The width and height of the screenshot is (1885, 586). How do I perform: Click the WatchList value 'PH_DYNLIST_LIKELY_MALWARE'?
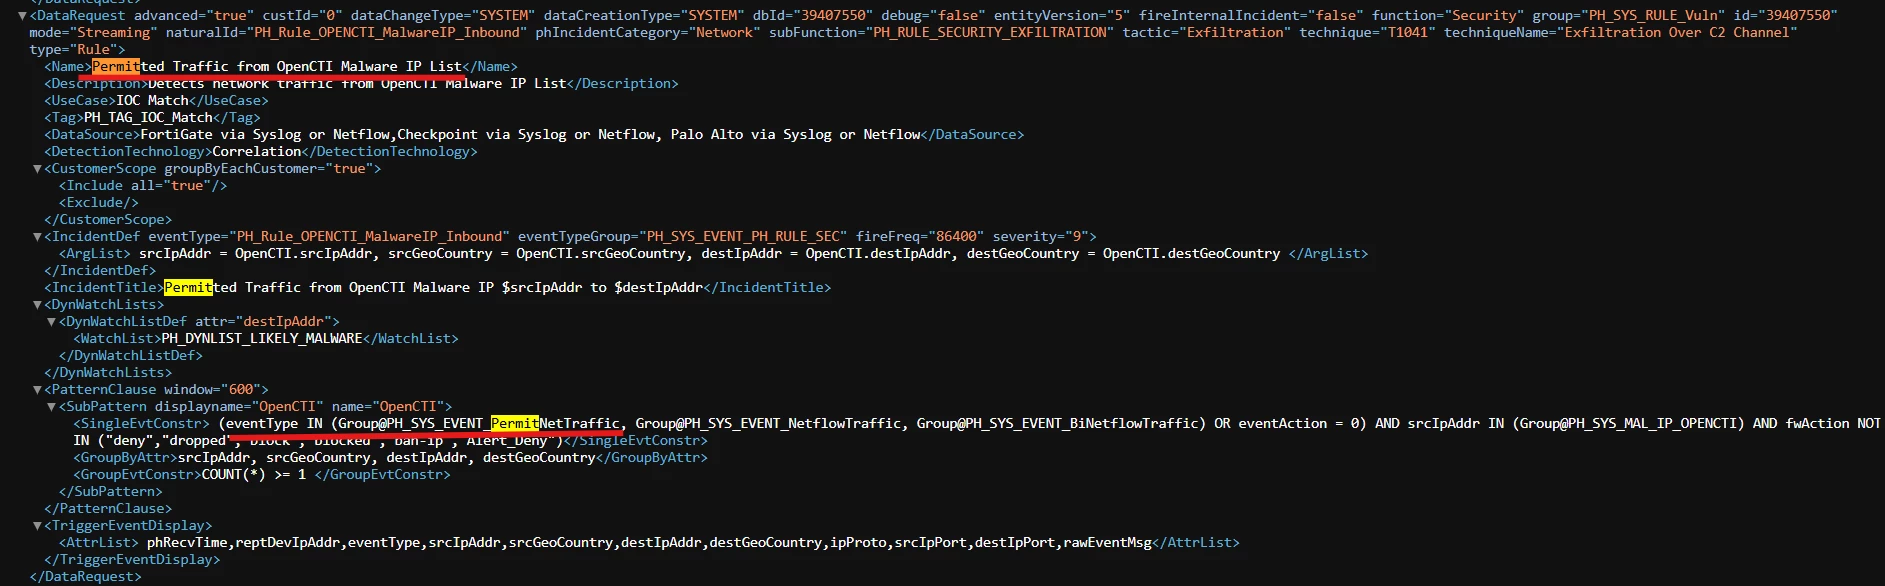click(x=262, y=339)
